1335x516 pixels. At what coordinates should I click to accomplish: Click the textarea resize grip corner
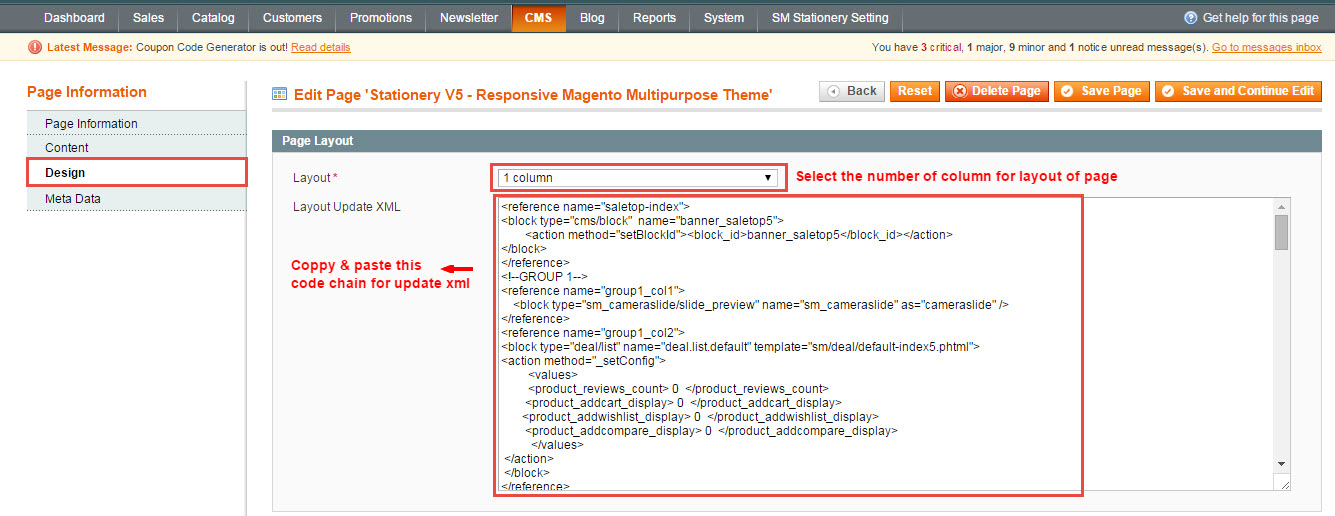pos(1284,484)
